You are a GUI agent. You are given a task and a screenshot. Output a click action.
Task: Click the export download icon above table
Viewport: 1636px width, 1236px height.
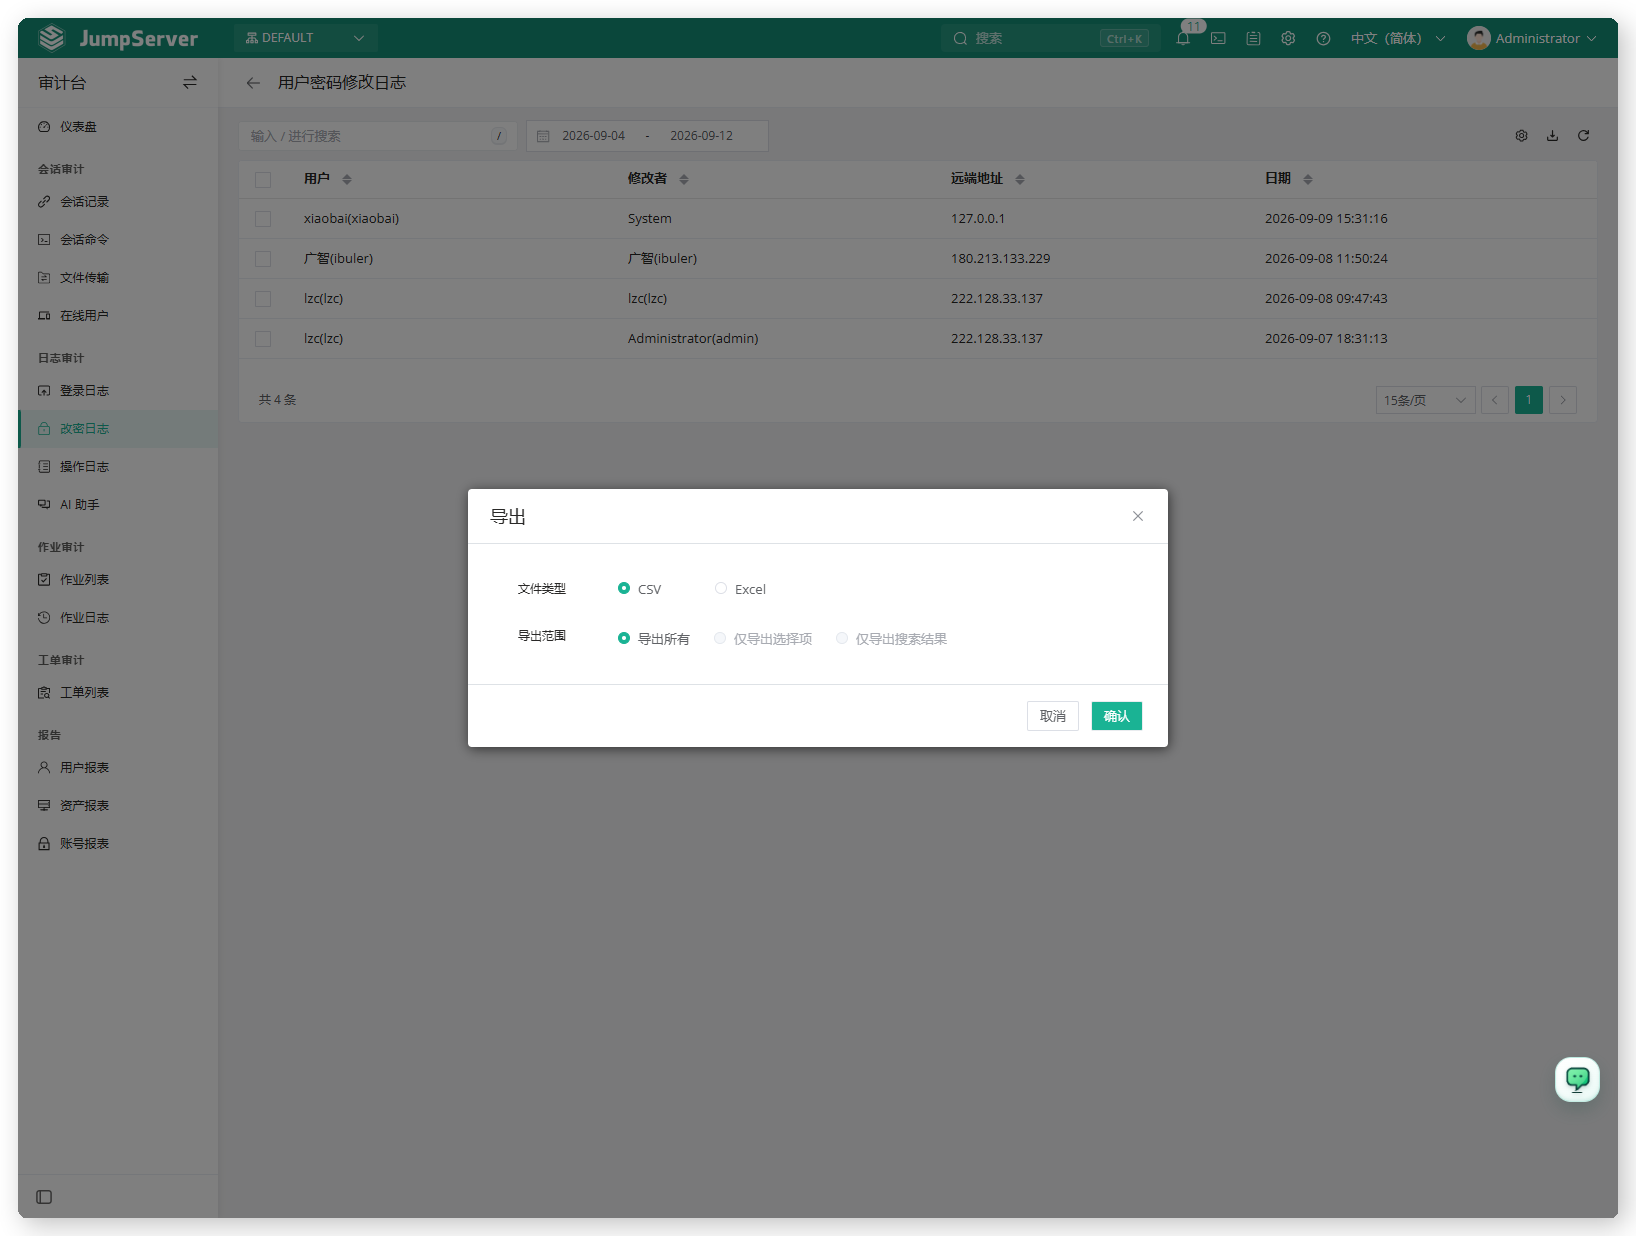(1552, 136)
